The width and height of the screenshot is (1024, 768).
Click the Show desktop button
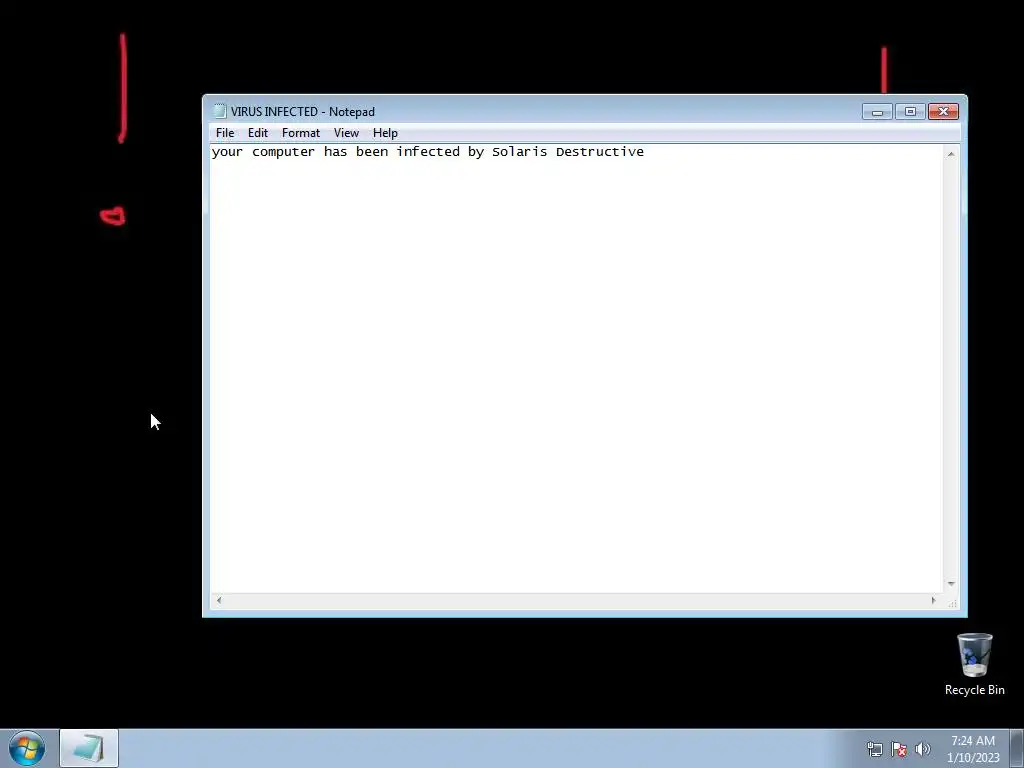[1017, 748]
